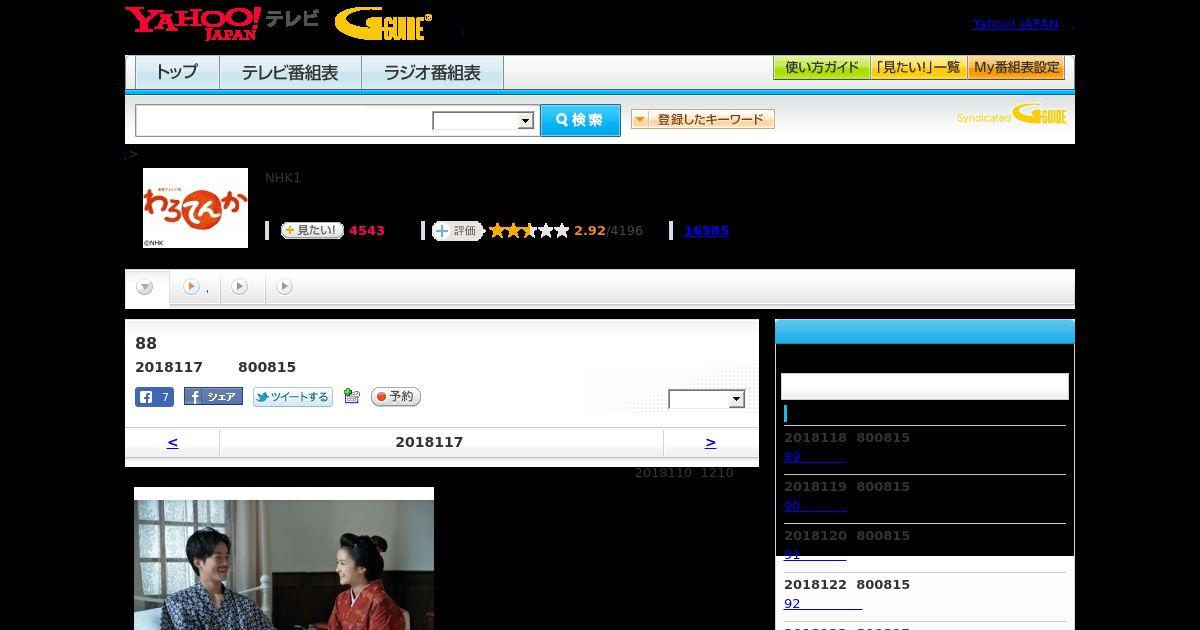Viewport: 1200px width, 630px height.
Task: Open the Yahoo! JAPAN link
Action: coord(1015,24)
